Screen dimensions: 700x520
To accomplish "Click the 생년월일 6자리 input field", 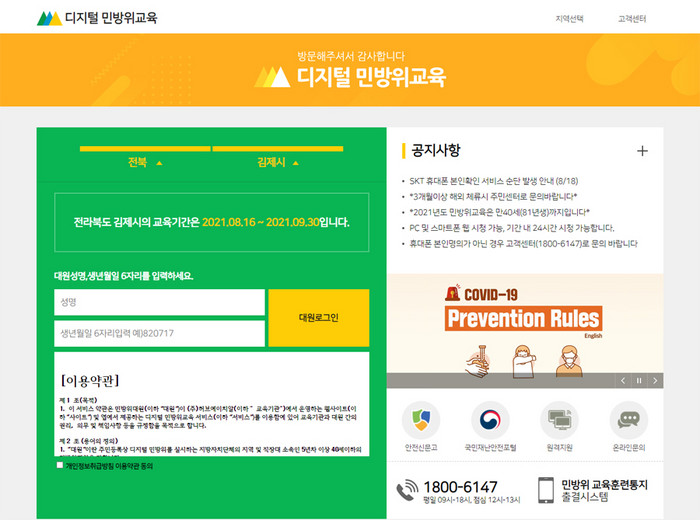I will pyautogui.click(x=159, y=333).
